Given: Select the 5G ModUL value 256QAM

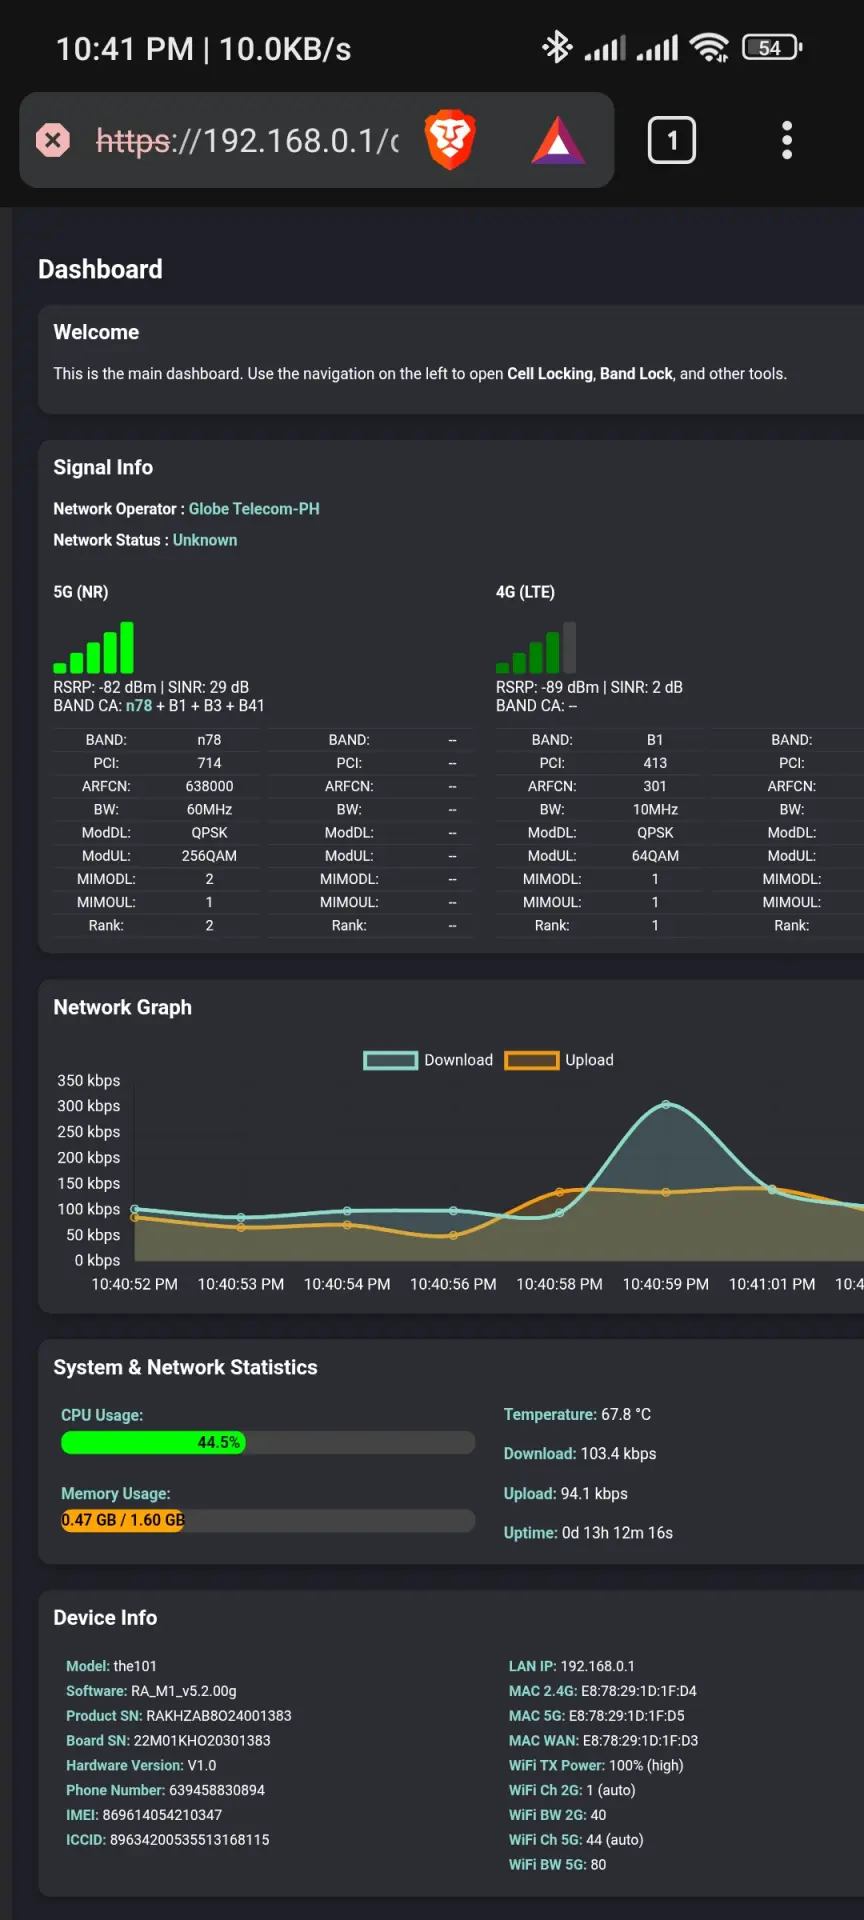Looking at the screenshot, I should 209,856.
